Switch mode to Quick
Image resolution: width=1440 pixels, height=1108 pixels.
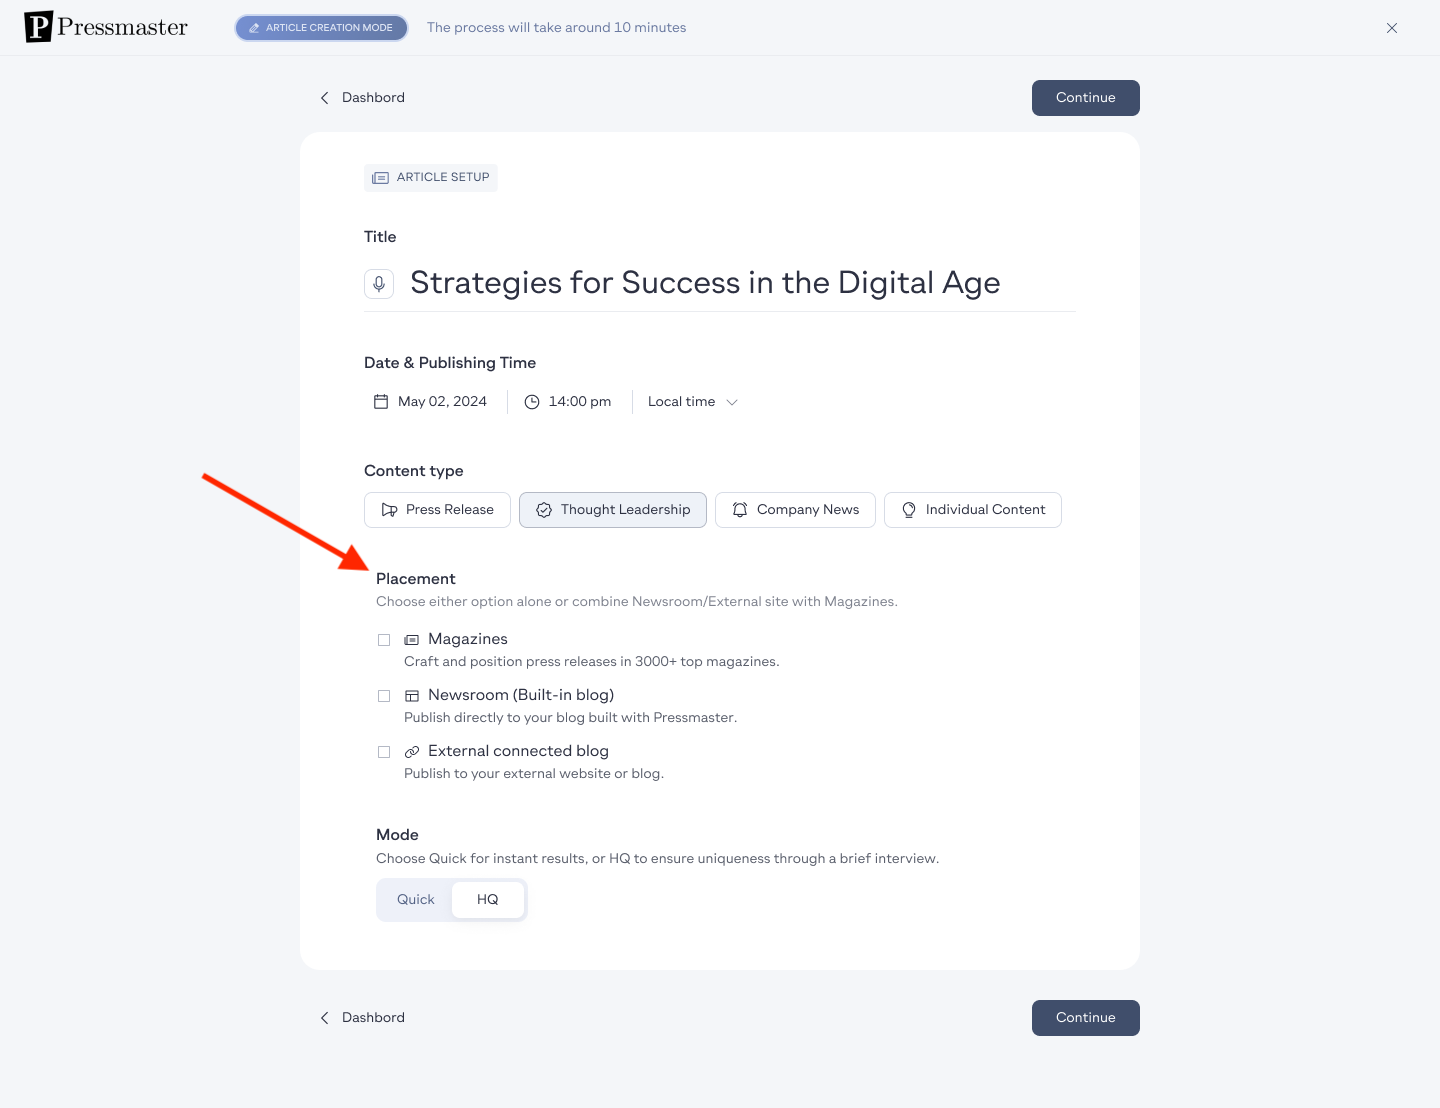(x=415, y=900)
